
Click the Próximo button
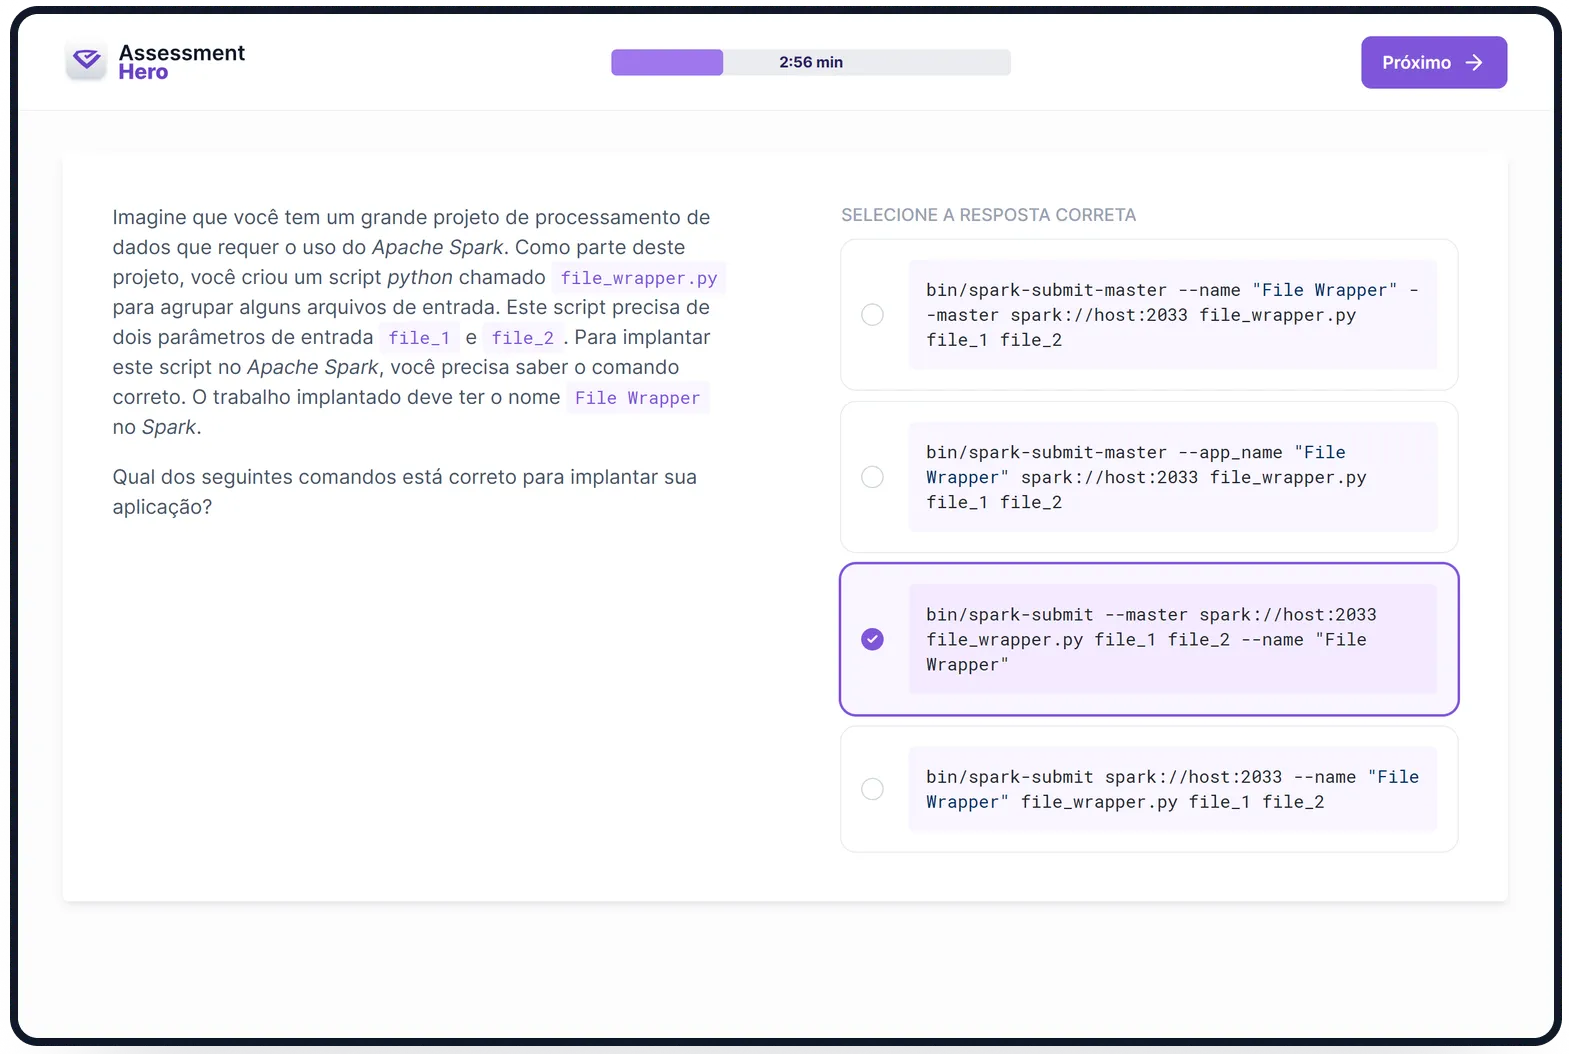[x=1433, y=62]
